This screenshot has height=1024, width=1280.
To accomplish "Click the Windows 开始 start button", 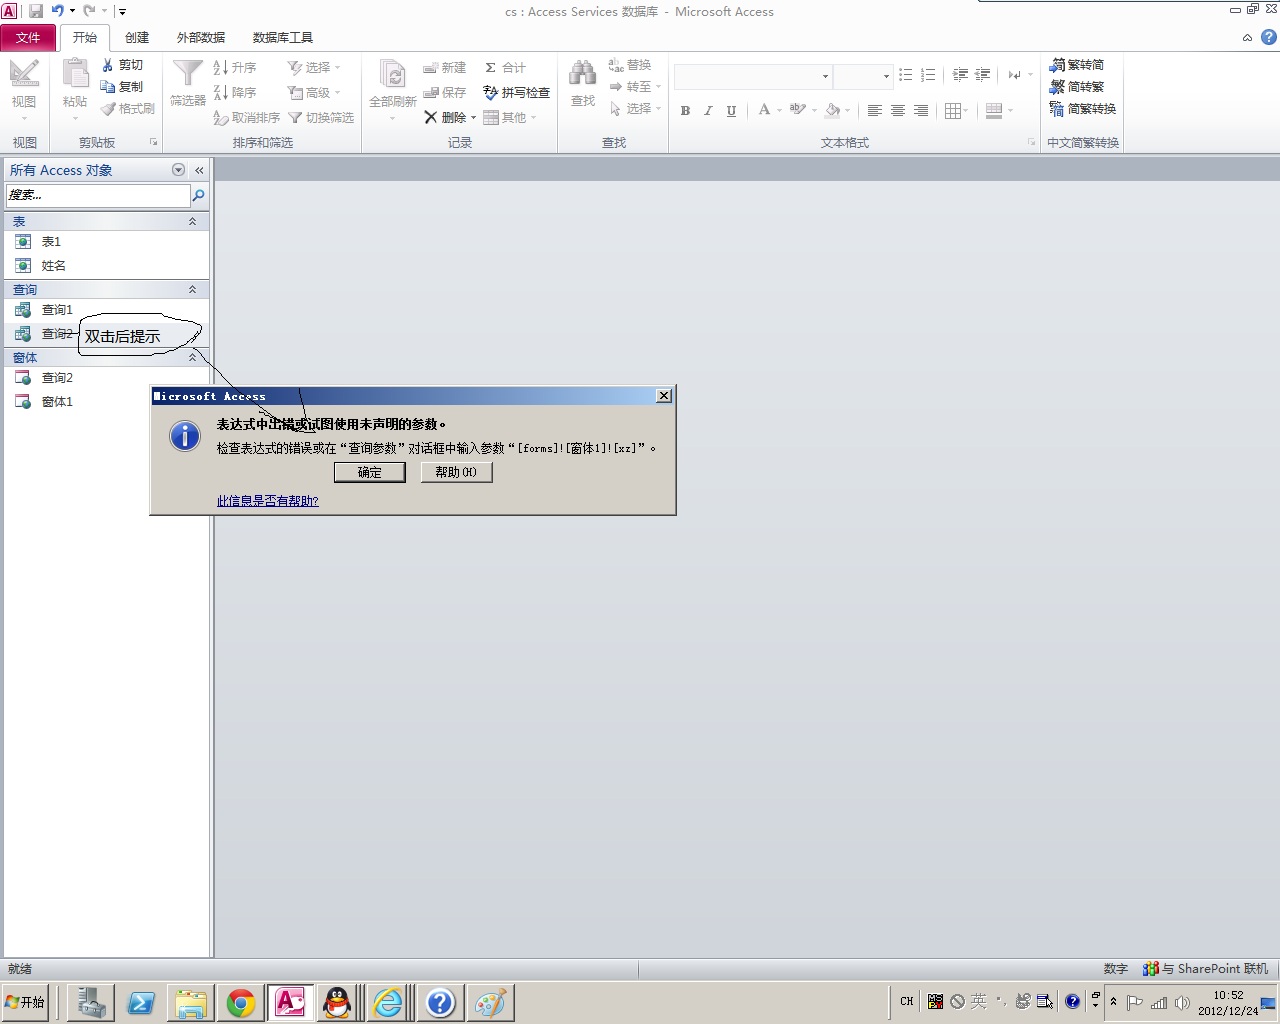I will 26,1002.
